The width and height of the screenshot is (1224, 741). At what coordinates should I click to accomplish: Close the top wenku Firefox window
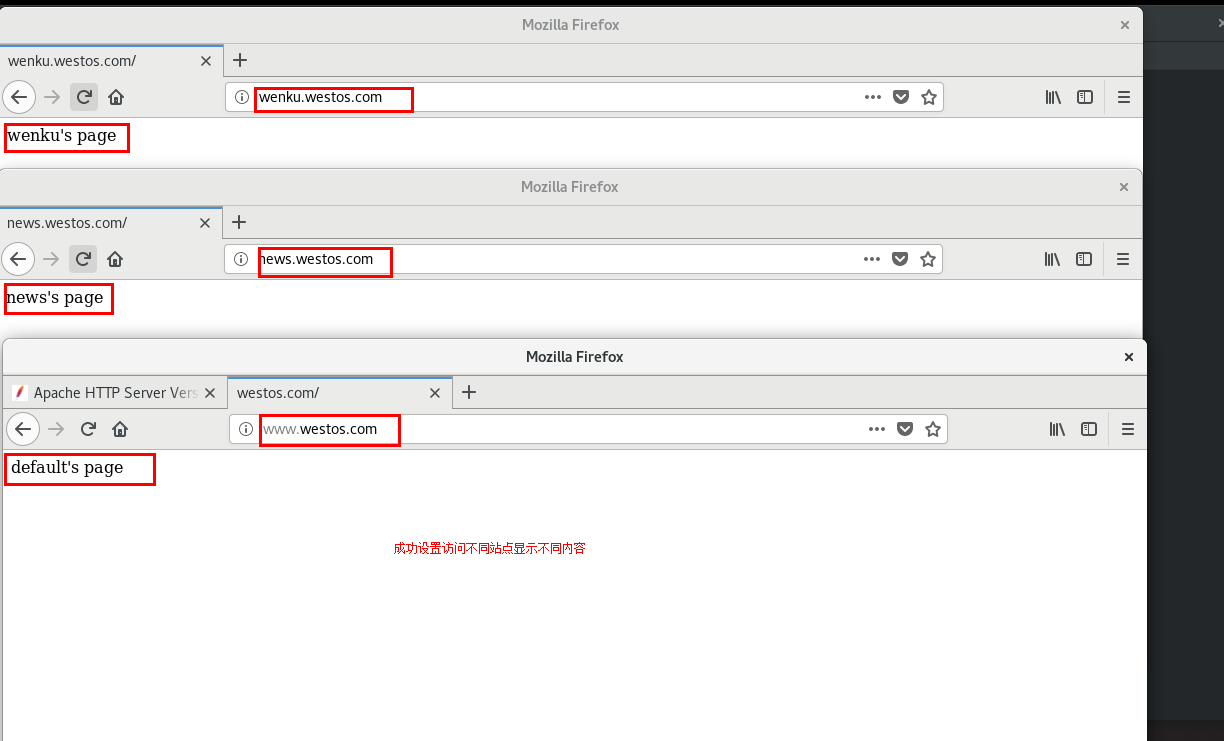pos(1124,25)
